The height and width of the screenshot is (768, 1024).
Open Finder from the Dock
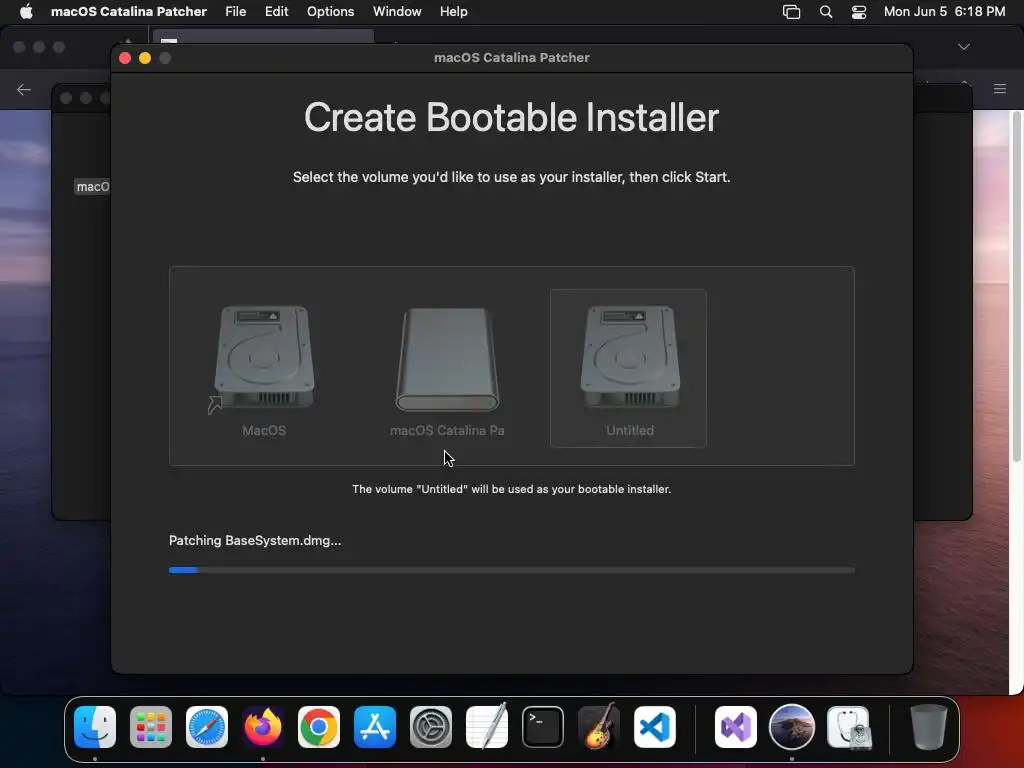pos(95,727)
